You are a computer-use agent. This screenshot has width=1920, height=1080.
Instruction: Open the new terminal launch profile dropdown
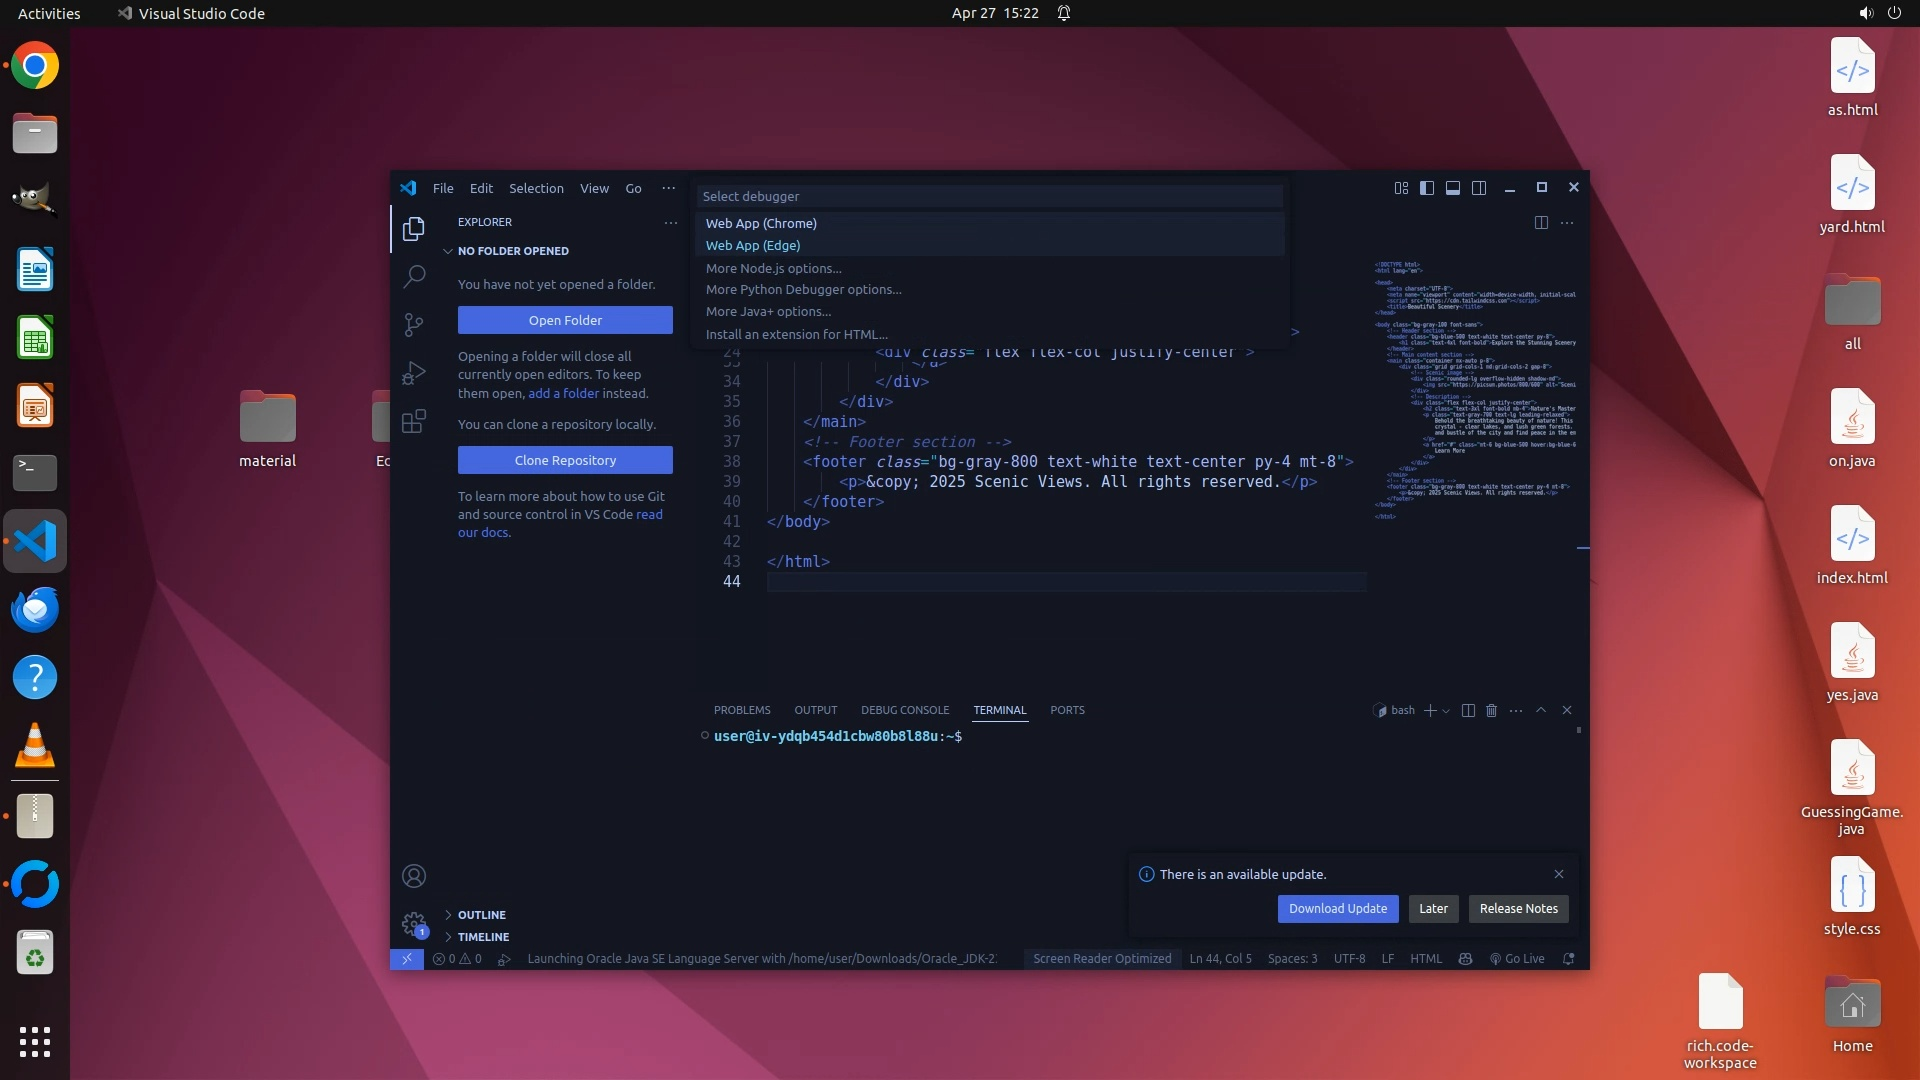[1446, 711]
